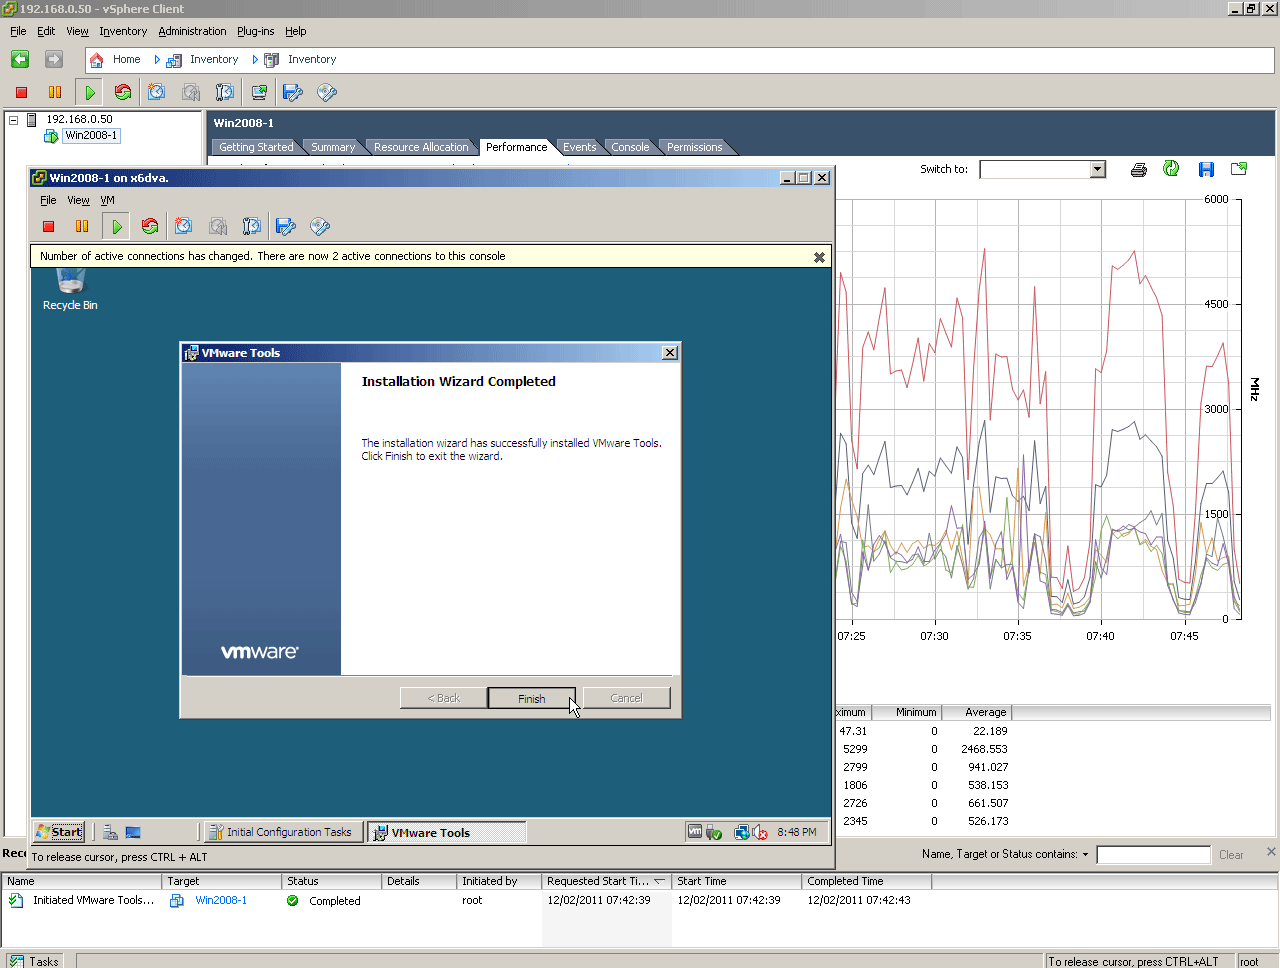
Task: Click stop icon in Win2008-1 console toolbar
Action: (48, 226)
